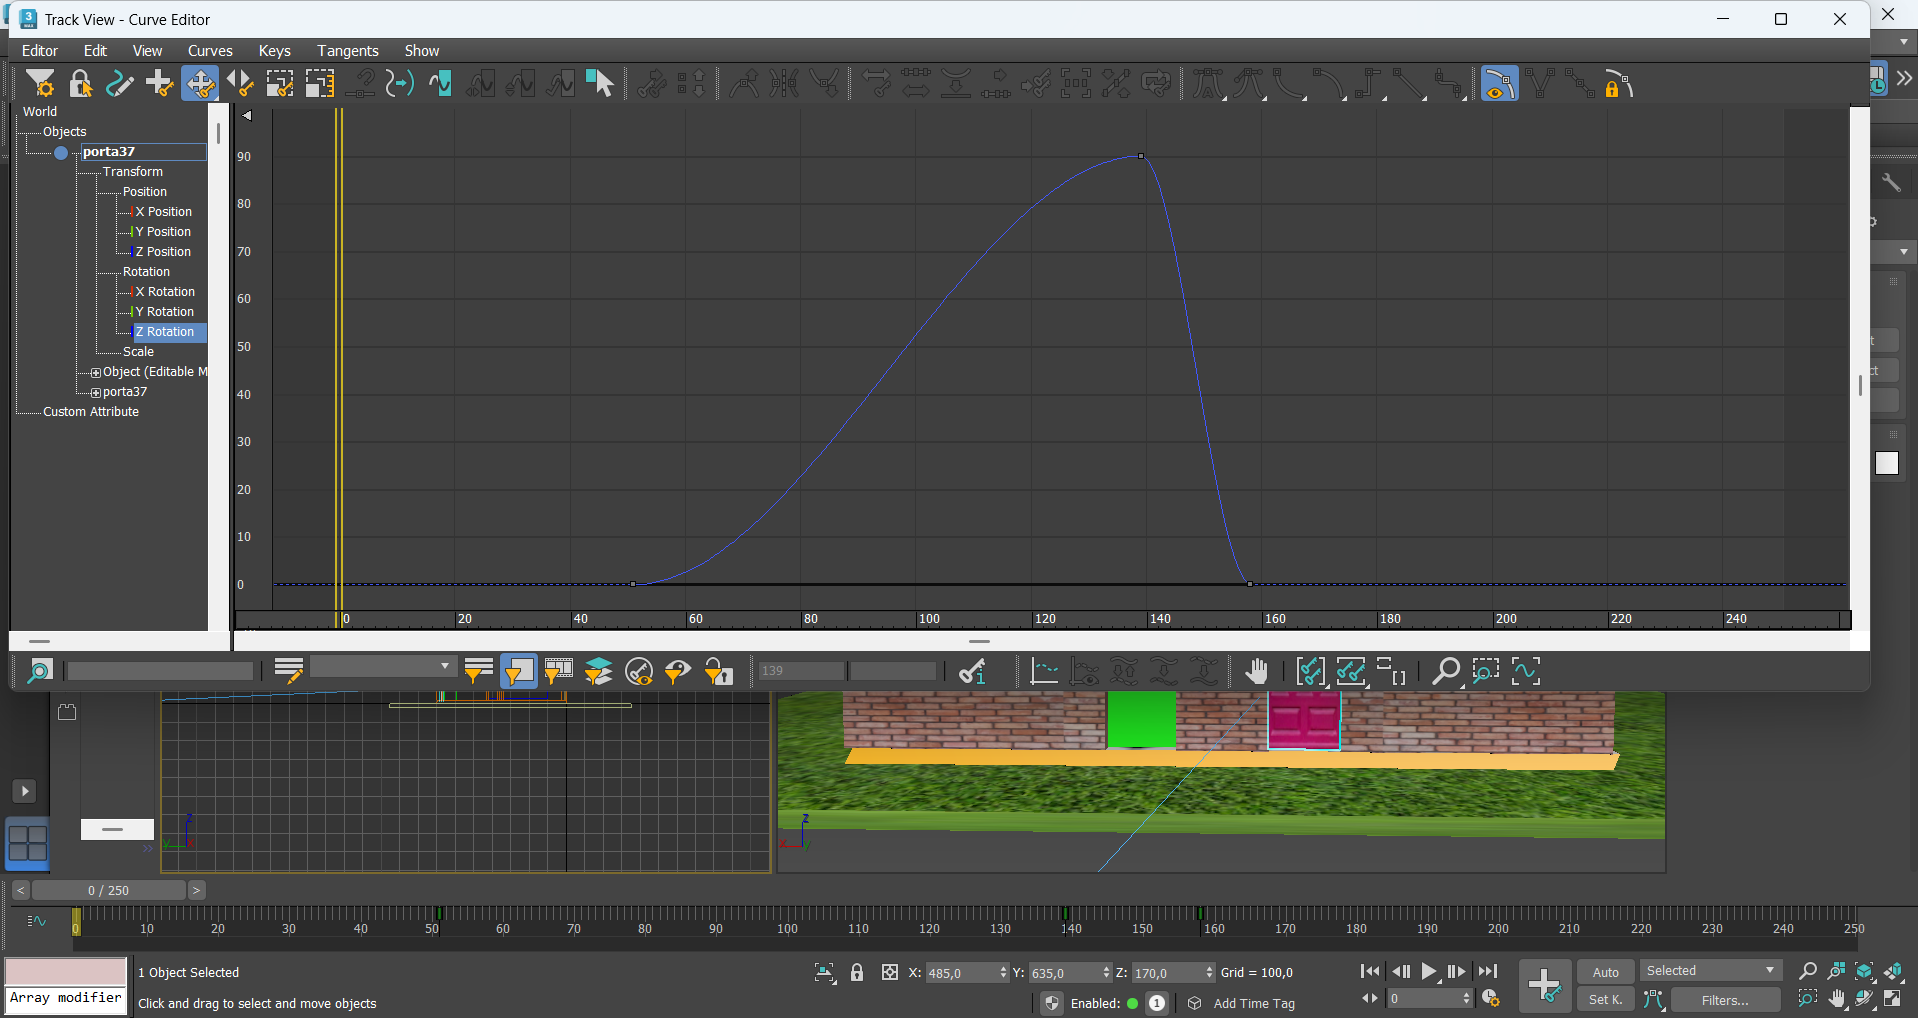Viewport: 1918px width, 1018px height.
Task: Toggle Auto Key animation mode
Action: coord(1605,972)
